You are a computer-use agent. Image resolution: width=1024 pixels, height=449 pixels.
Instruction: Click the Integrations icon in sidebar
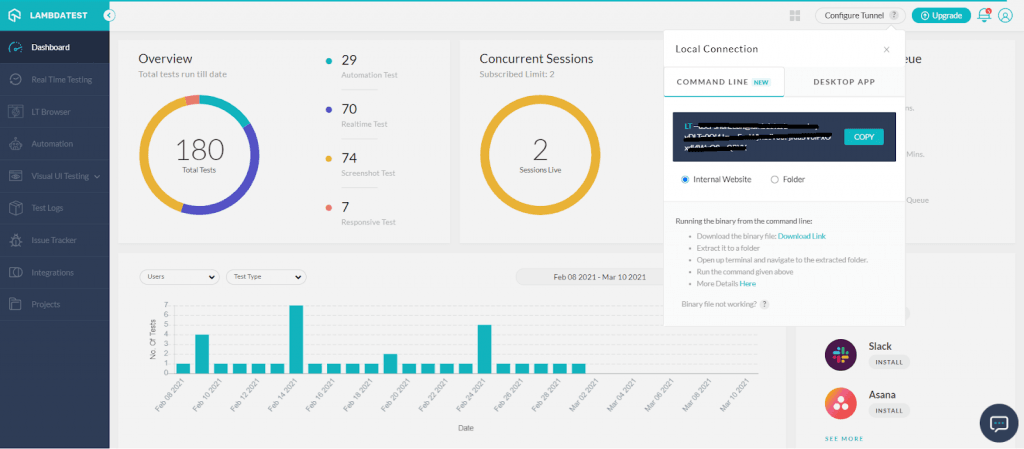[x=16, y=272]
